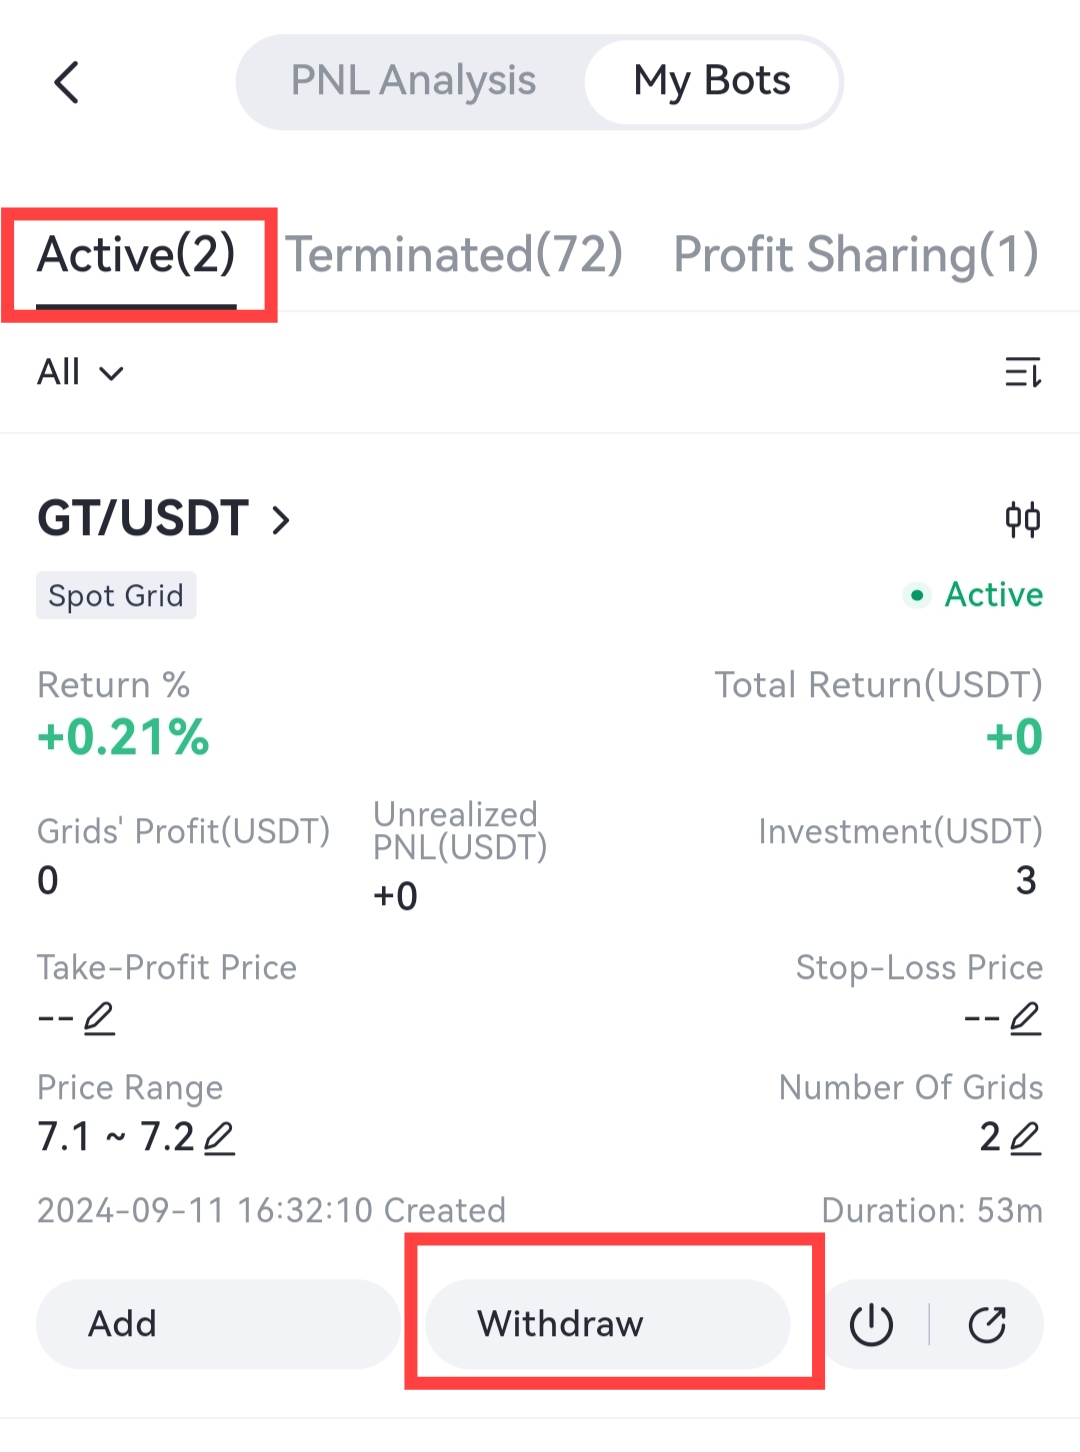Terminate the bot with the power icon
The height and width of the screenshot is (1452, 1080).
871,1324
